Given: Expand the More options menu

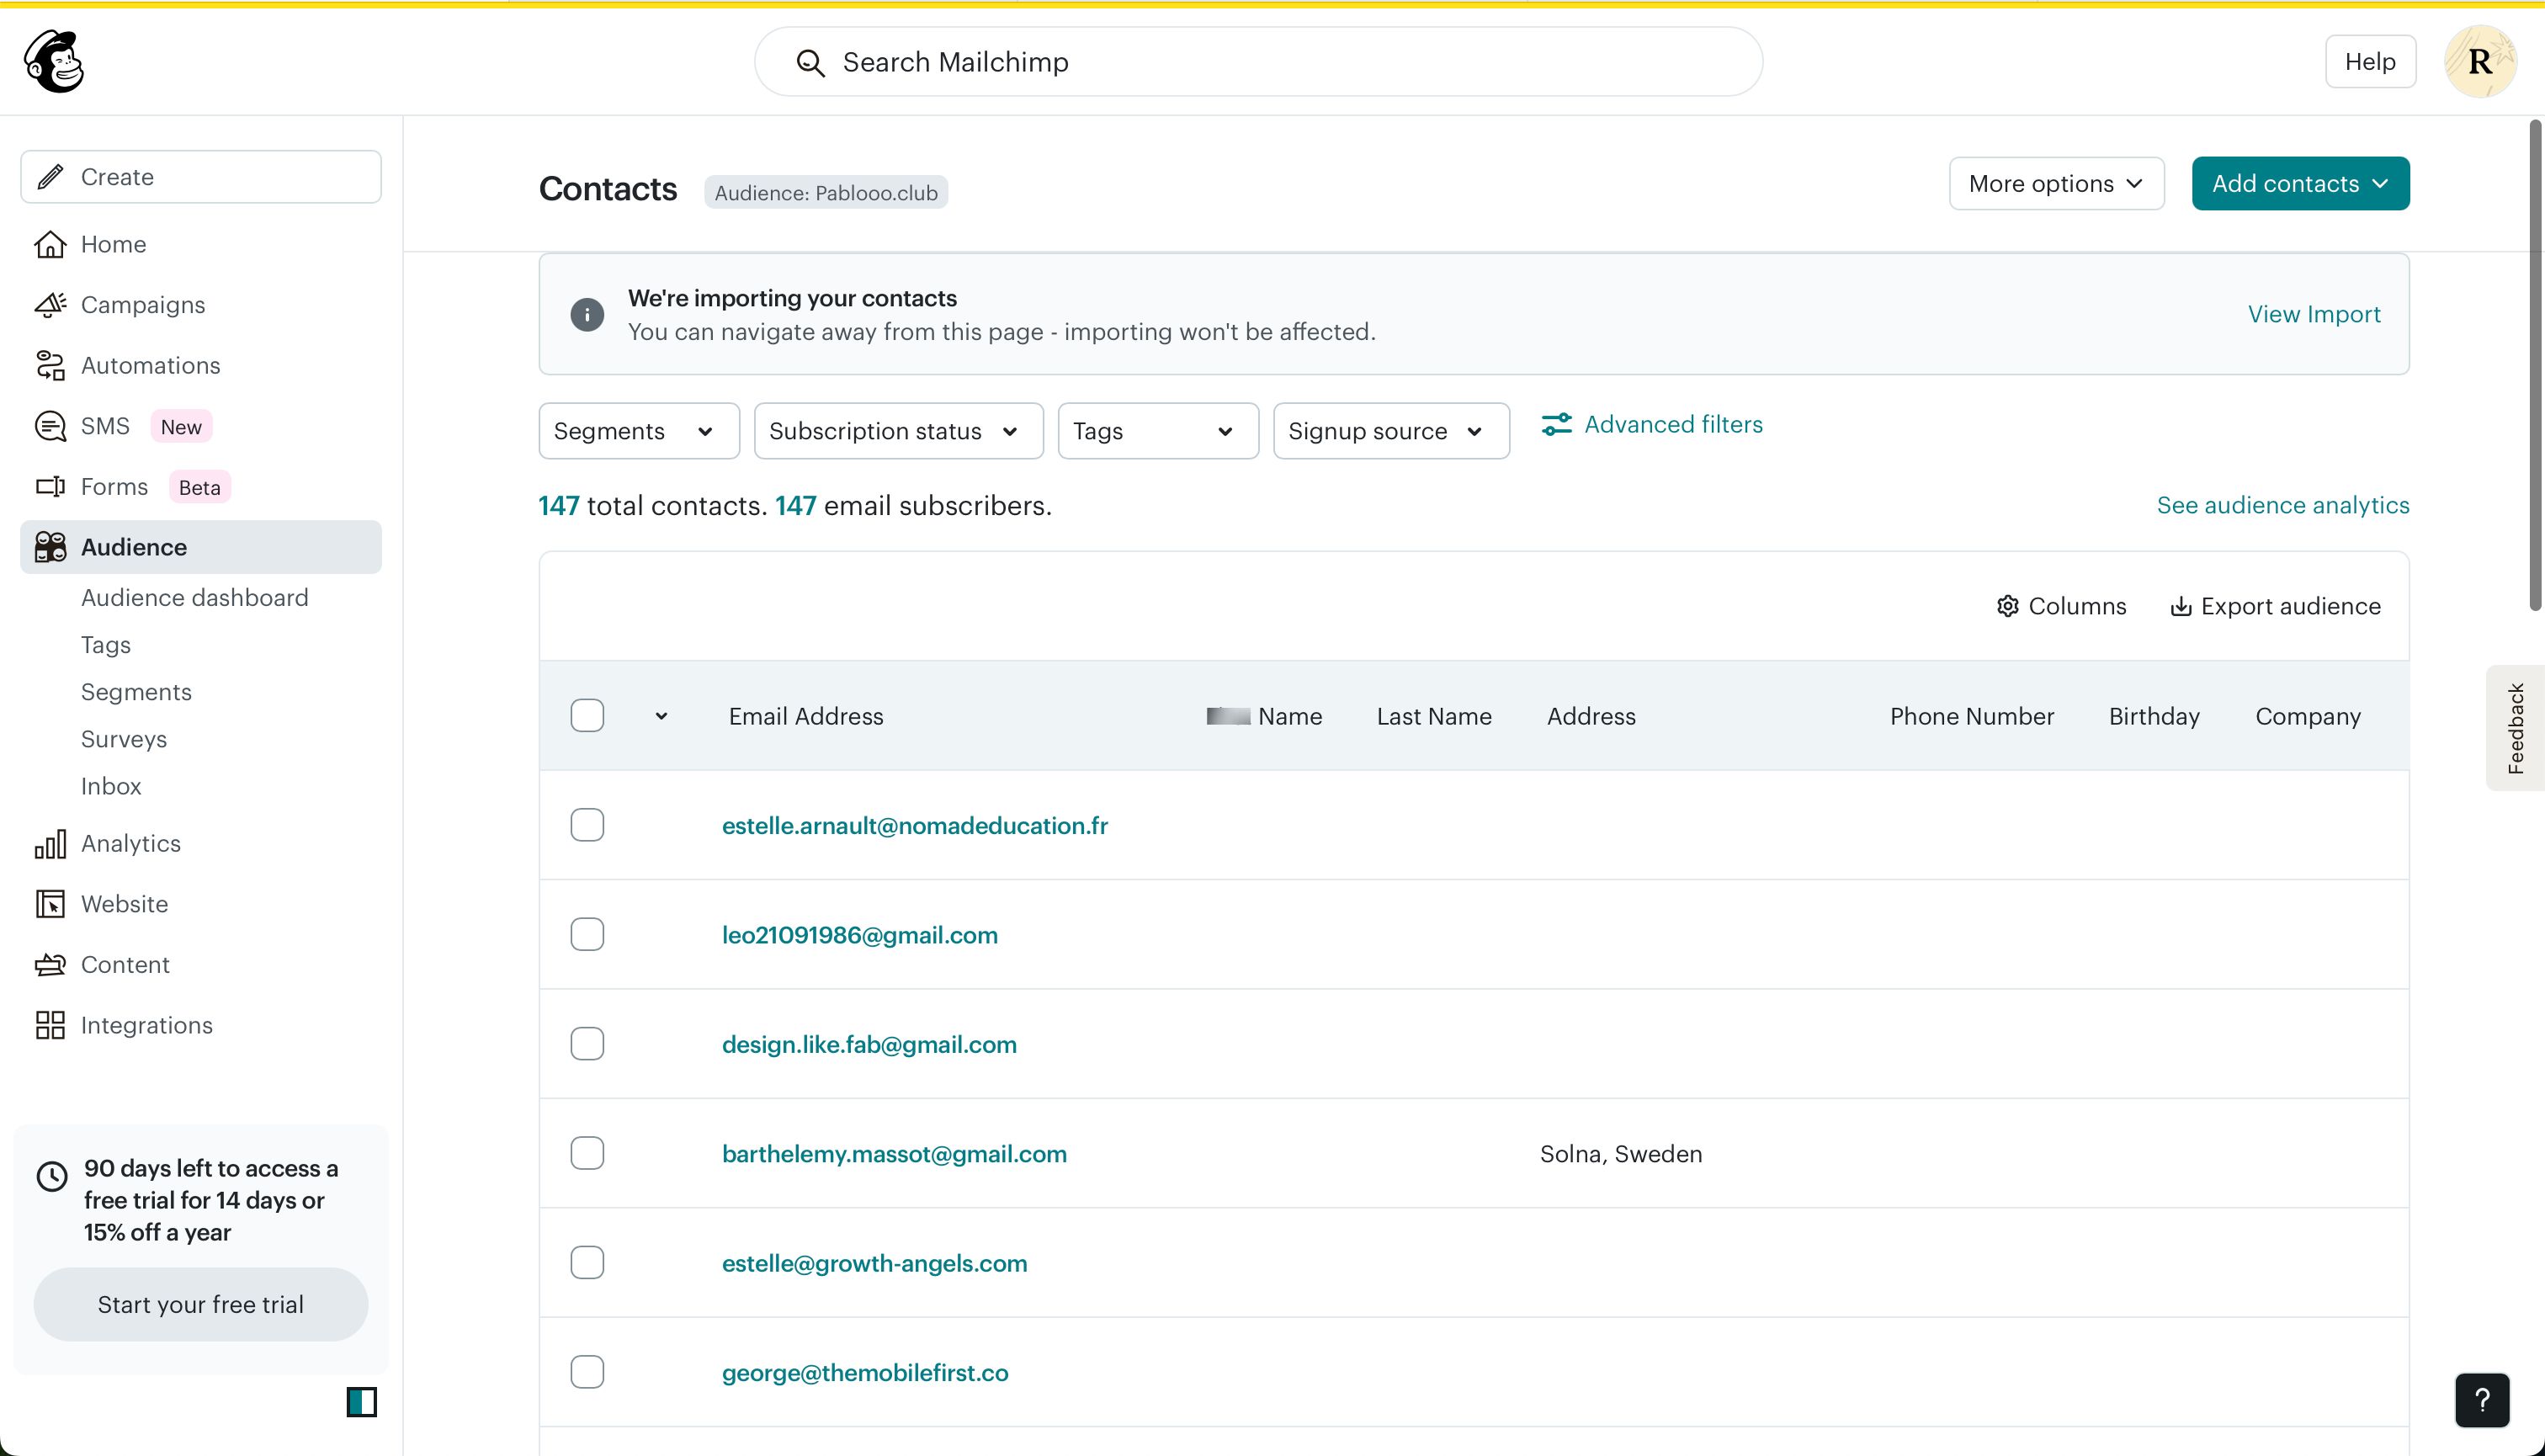Looking at the screenshot, I should 2056,184.
